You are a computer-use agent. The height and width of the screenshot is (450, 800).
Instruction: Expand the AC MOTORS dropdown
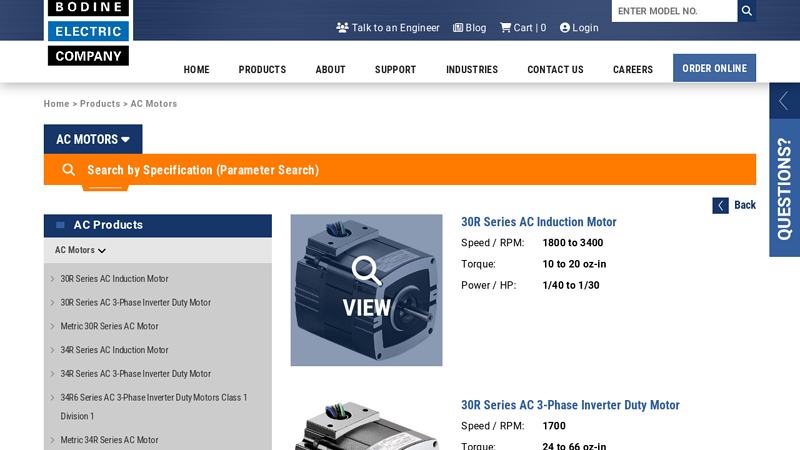coord(93,139)
